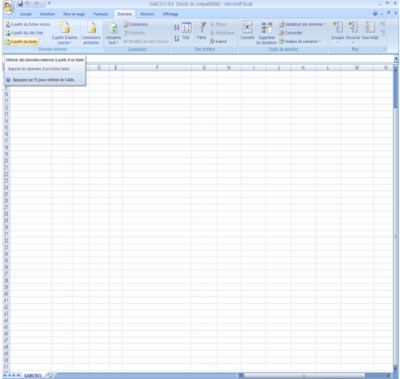400x379 pixels.
Task: Sort descending with the Z-A icon
Action: 176,38
